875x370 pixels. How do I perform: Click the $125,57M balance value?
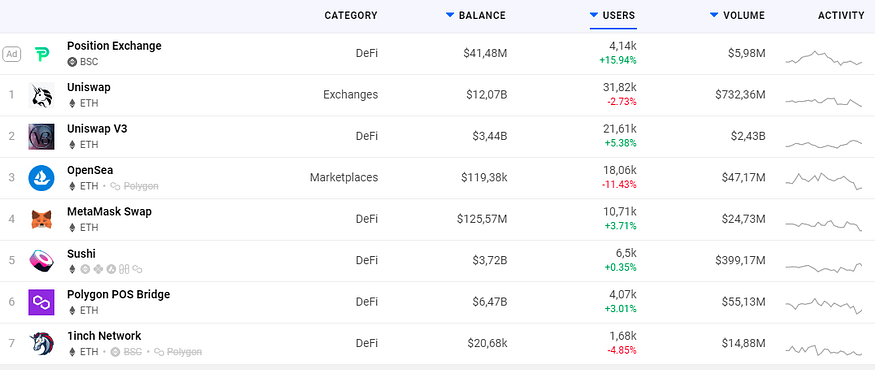[482, 218]
